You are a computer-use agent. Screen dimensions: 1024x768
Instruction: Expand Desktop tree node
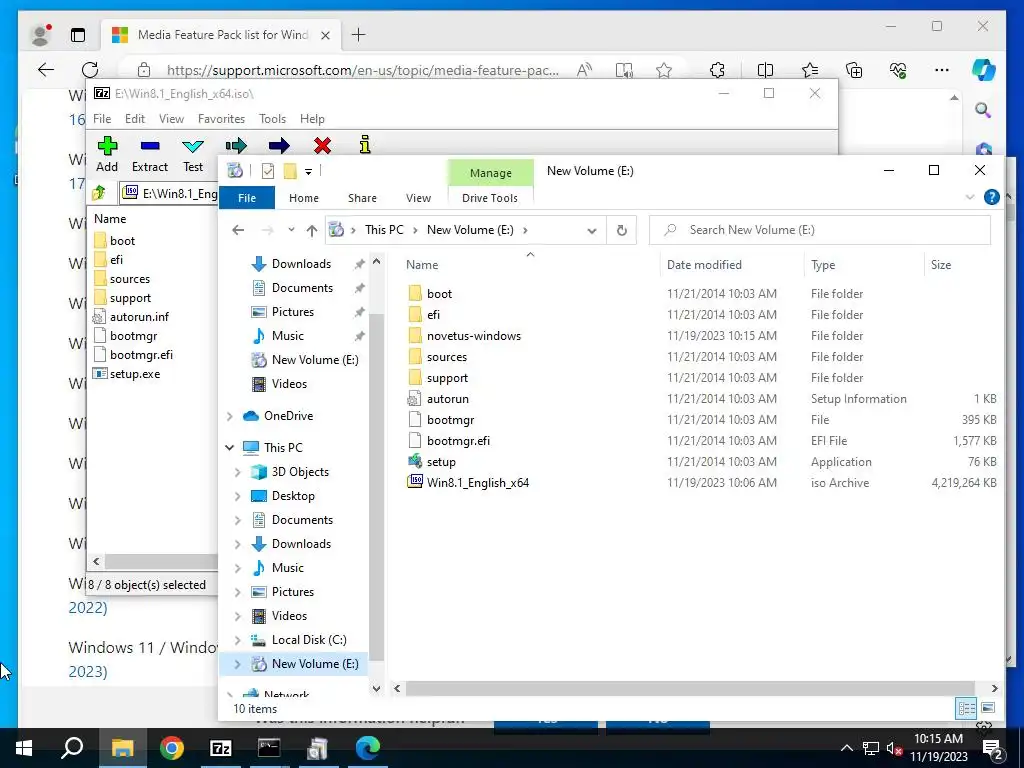(238, 496)
